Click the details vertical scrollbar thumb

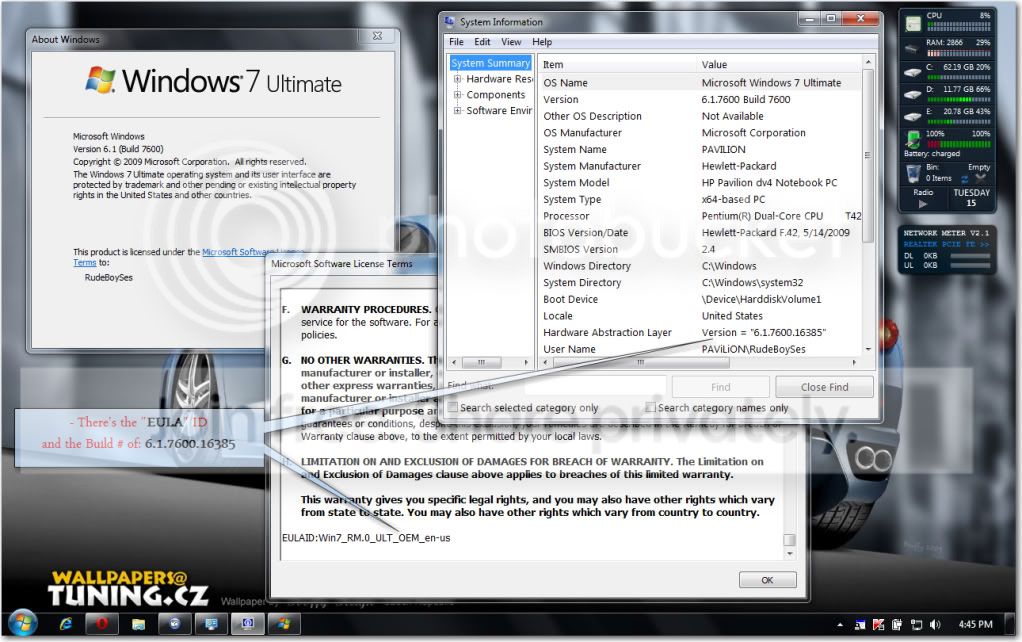(x=868, y=156)
